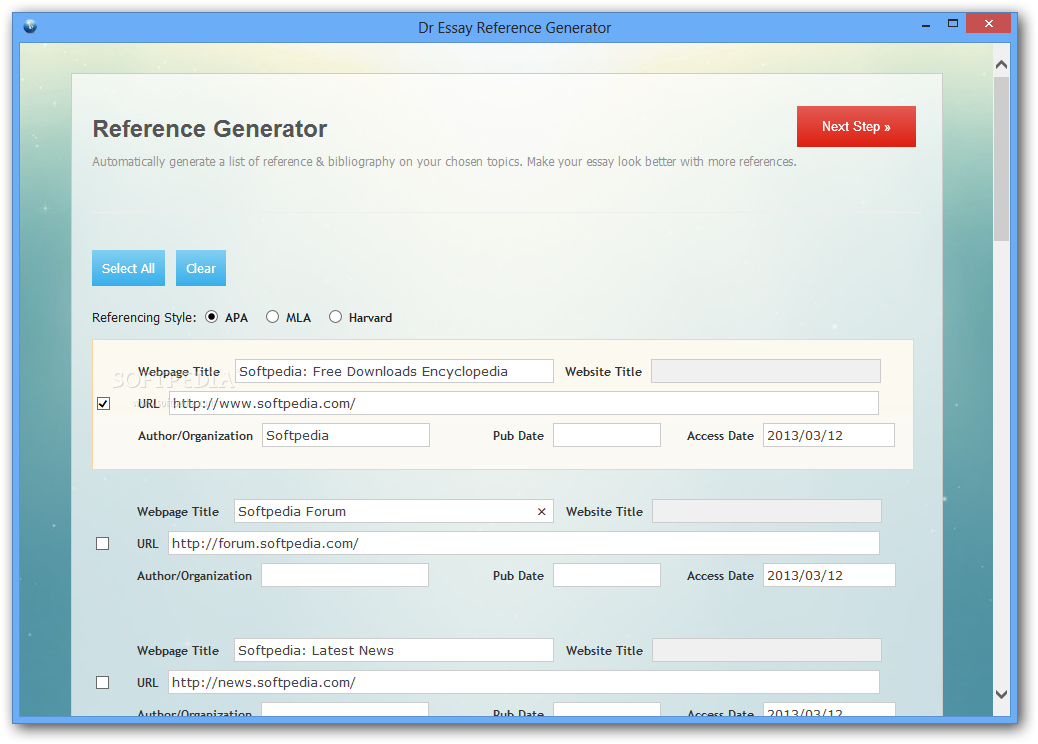Click Pub Date field in Softpedia Forum entry
Viewport: 1038px width, 744px height.
click(607, 575)
